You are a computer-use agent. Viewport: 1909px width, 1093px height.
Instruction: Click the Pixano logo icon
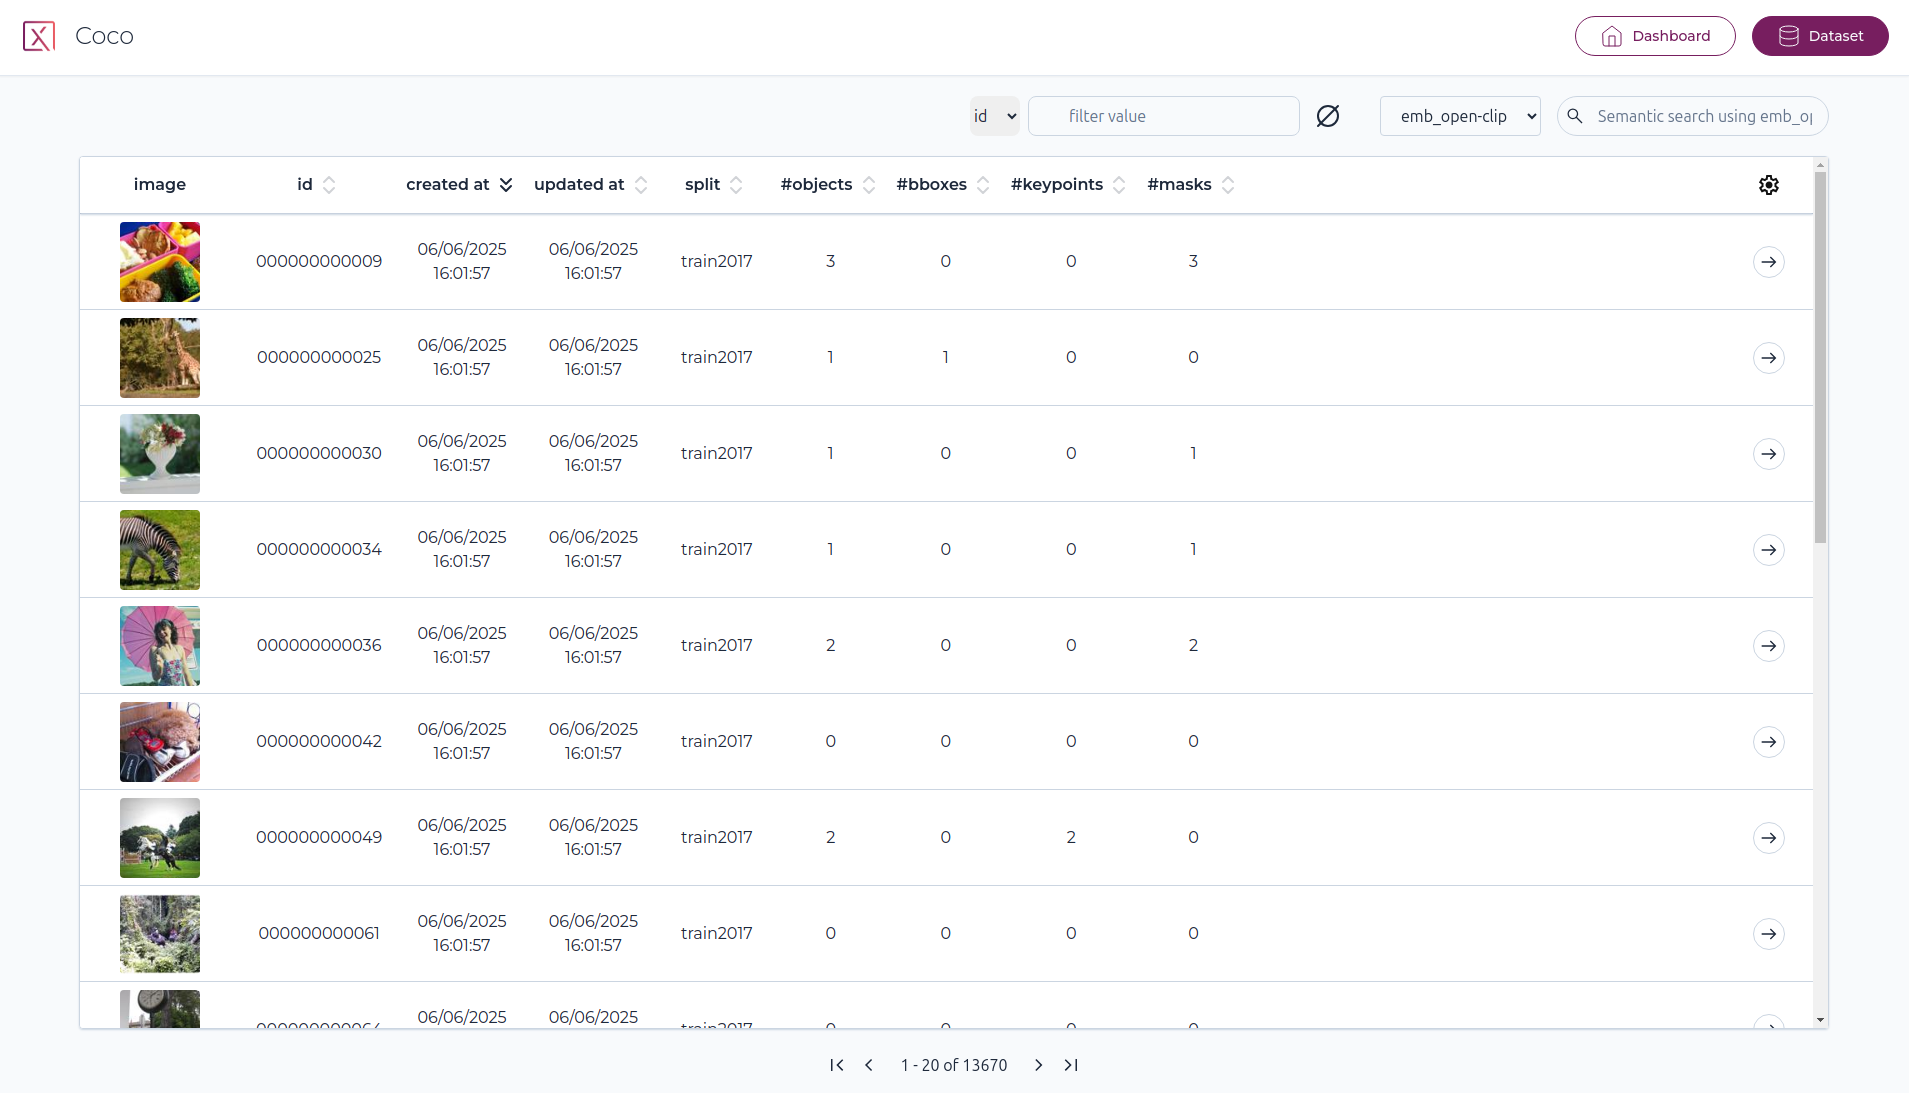39,36
